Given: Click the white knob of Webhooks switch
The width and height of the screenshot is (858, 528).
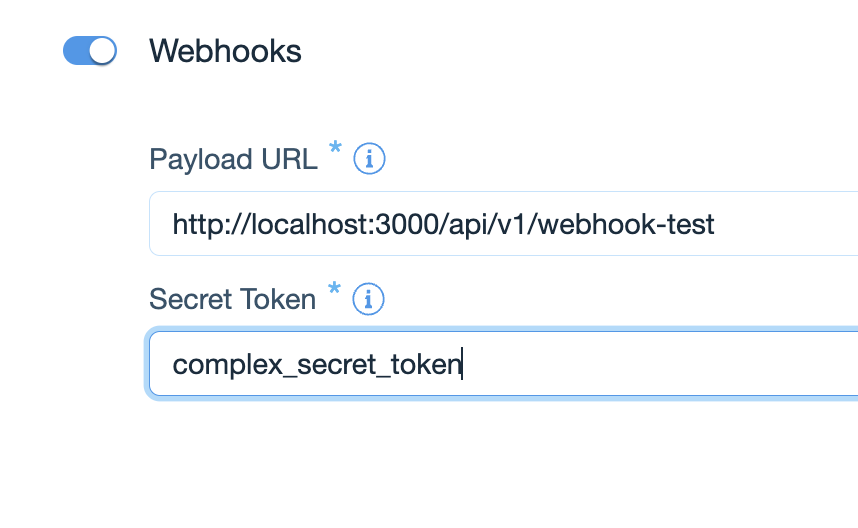Looking at the screenshot, I should 103,50.
